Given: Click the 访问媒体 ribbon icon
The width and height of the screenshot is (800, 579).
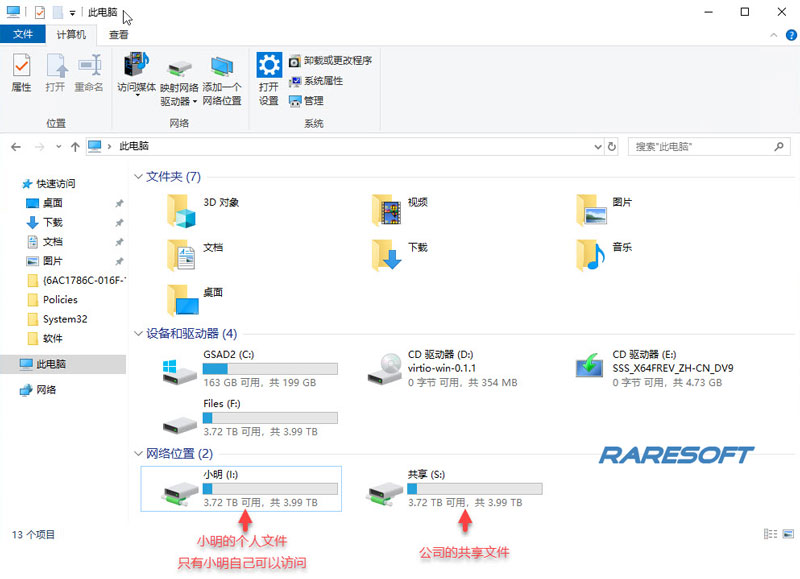Looking at the screenshot, I should point(134,68).
